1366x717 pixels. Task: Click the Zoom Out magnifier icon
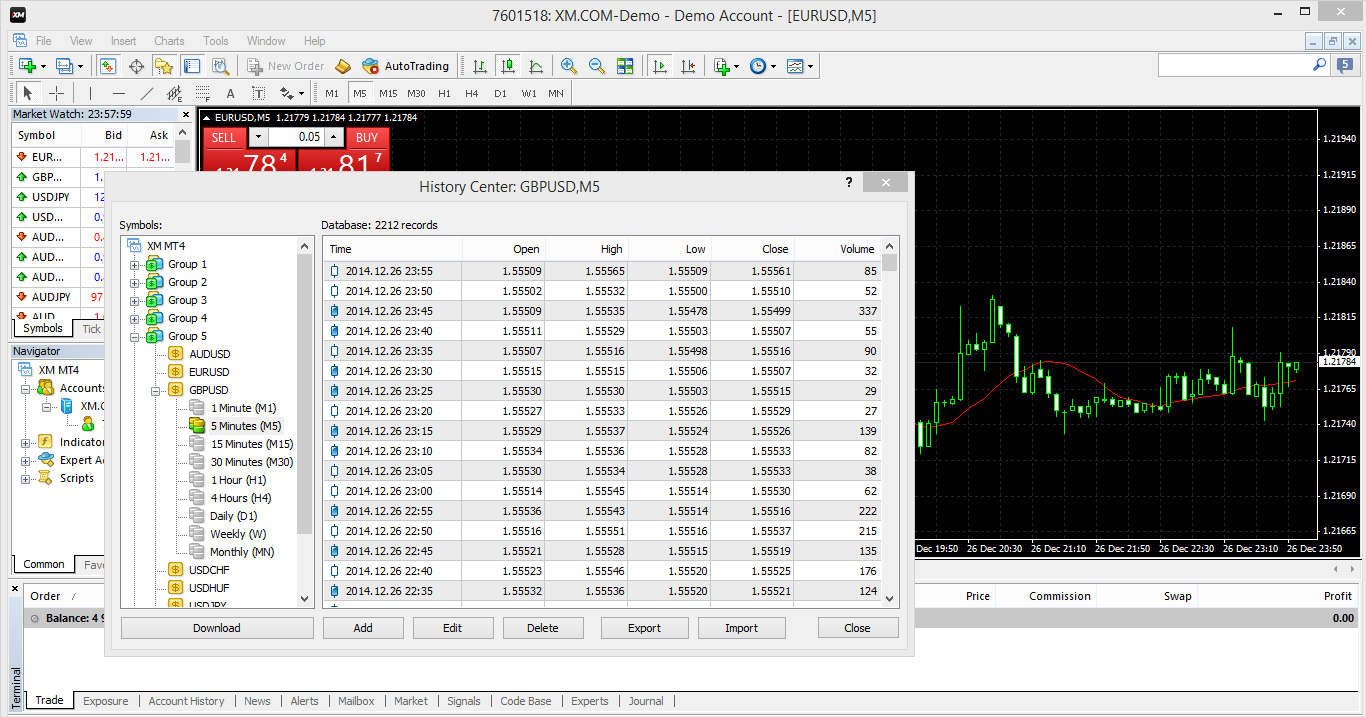[x=597, y=66]
